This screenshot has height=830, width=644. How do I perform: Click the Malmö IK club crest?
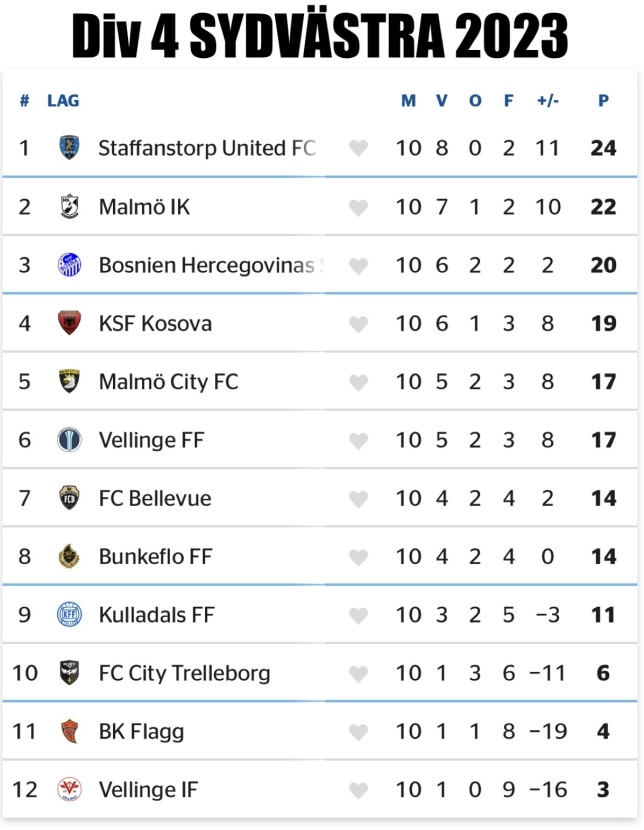(69, 206)
